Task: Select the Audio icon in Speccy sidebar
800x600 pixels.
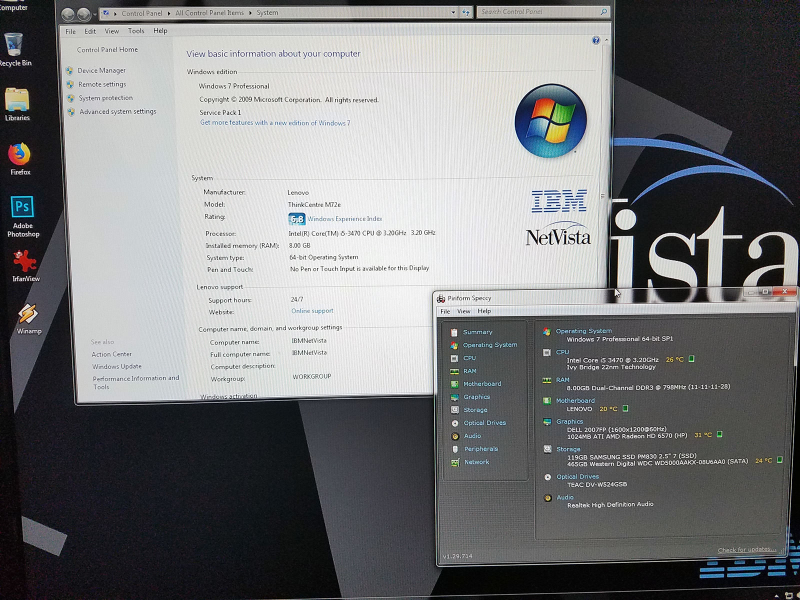Action: tap(455, 436)
